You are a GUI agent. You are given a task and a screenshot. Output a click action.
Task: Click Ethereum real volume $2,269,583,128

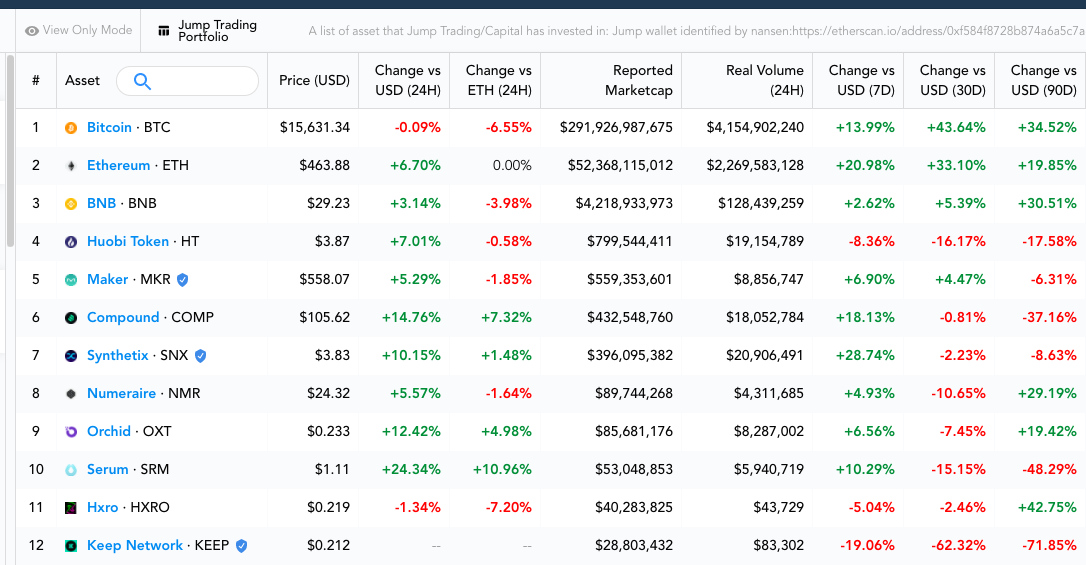click(755, 165)
